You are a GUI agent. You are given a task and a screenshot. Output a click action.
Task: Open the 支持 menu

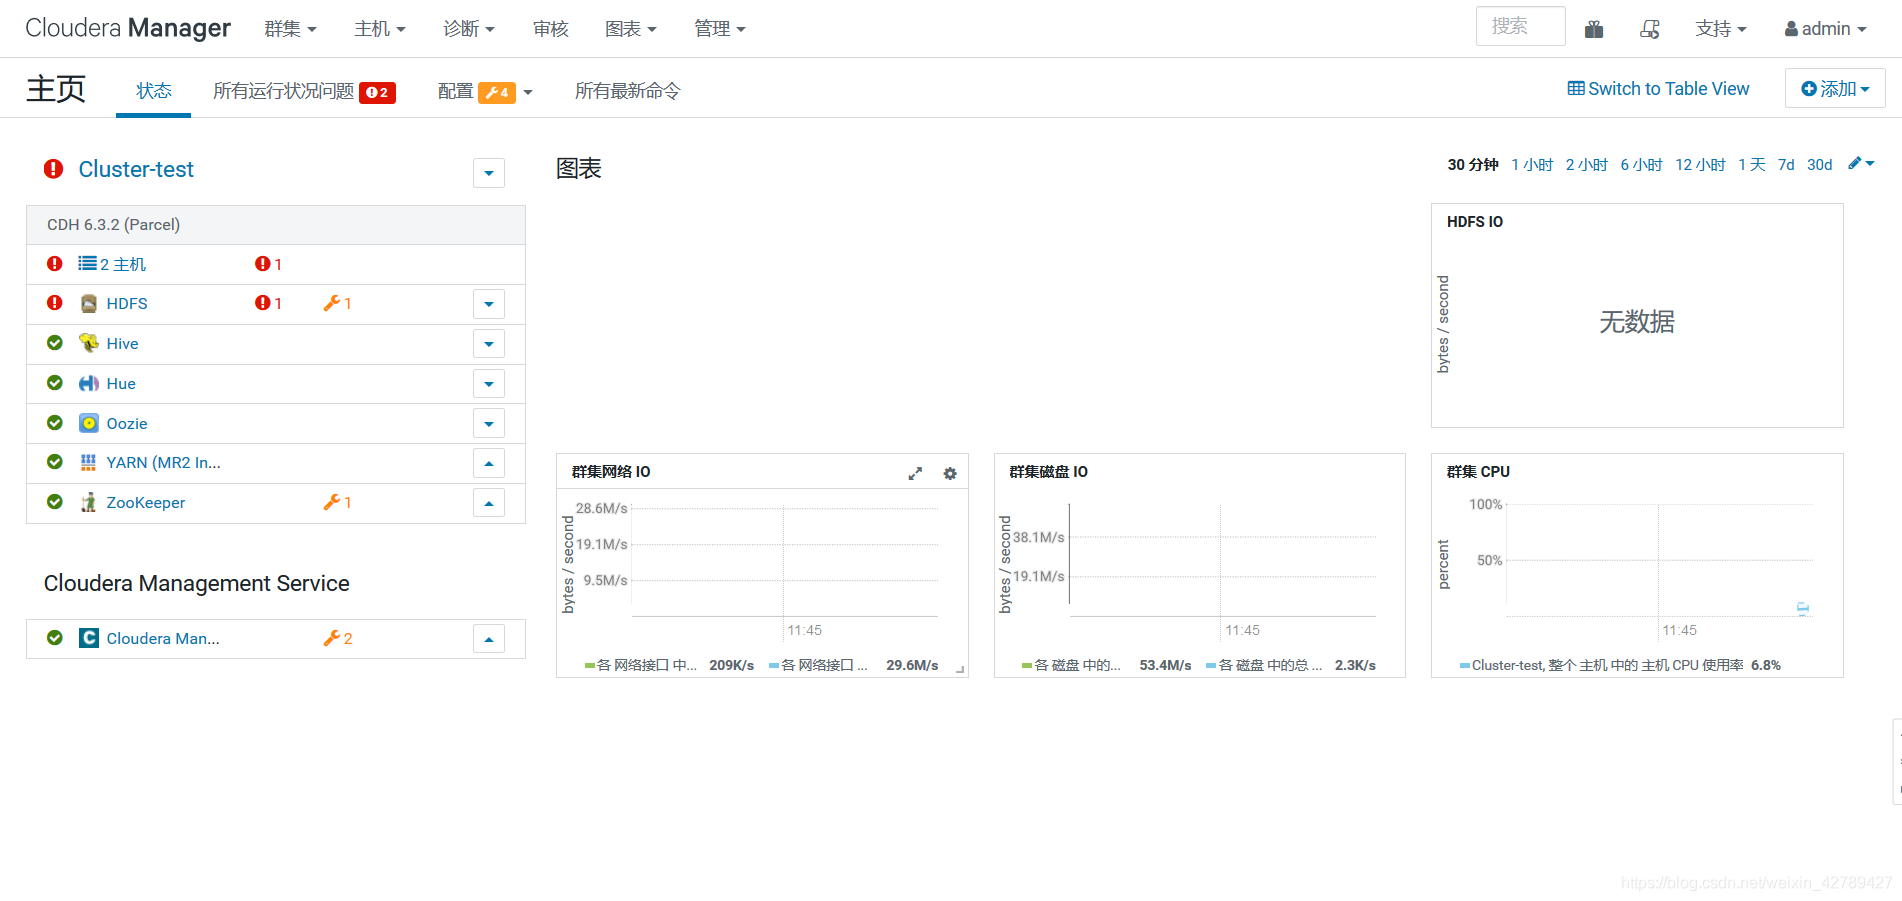[x=1721, y=29]
